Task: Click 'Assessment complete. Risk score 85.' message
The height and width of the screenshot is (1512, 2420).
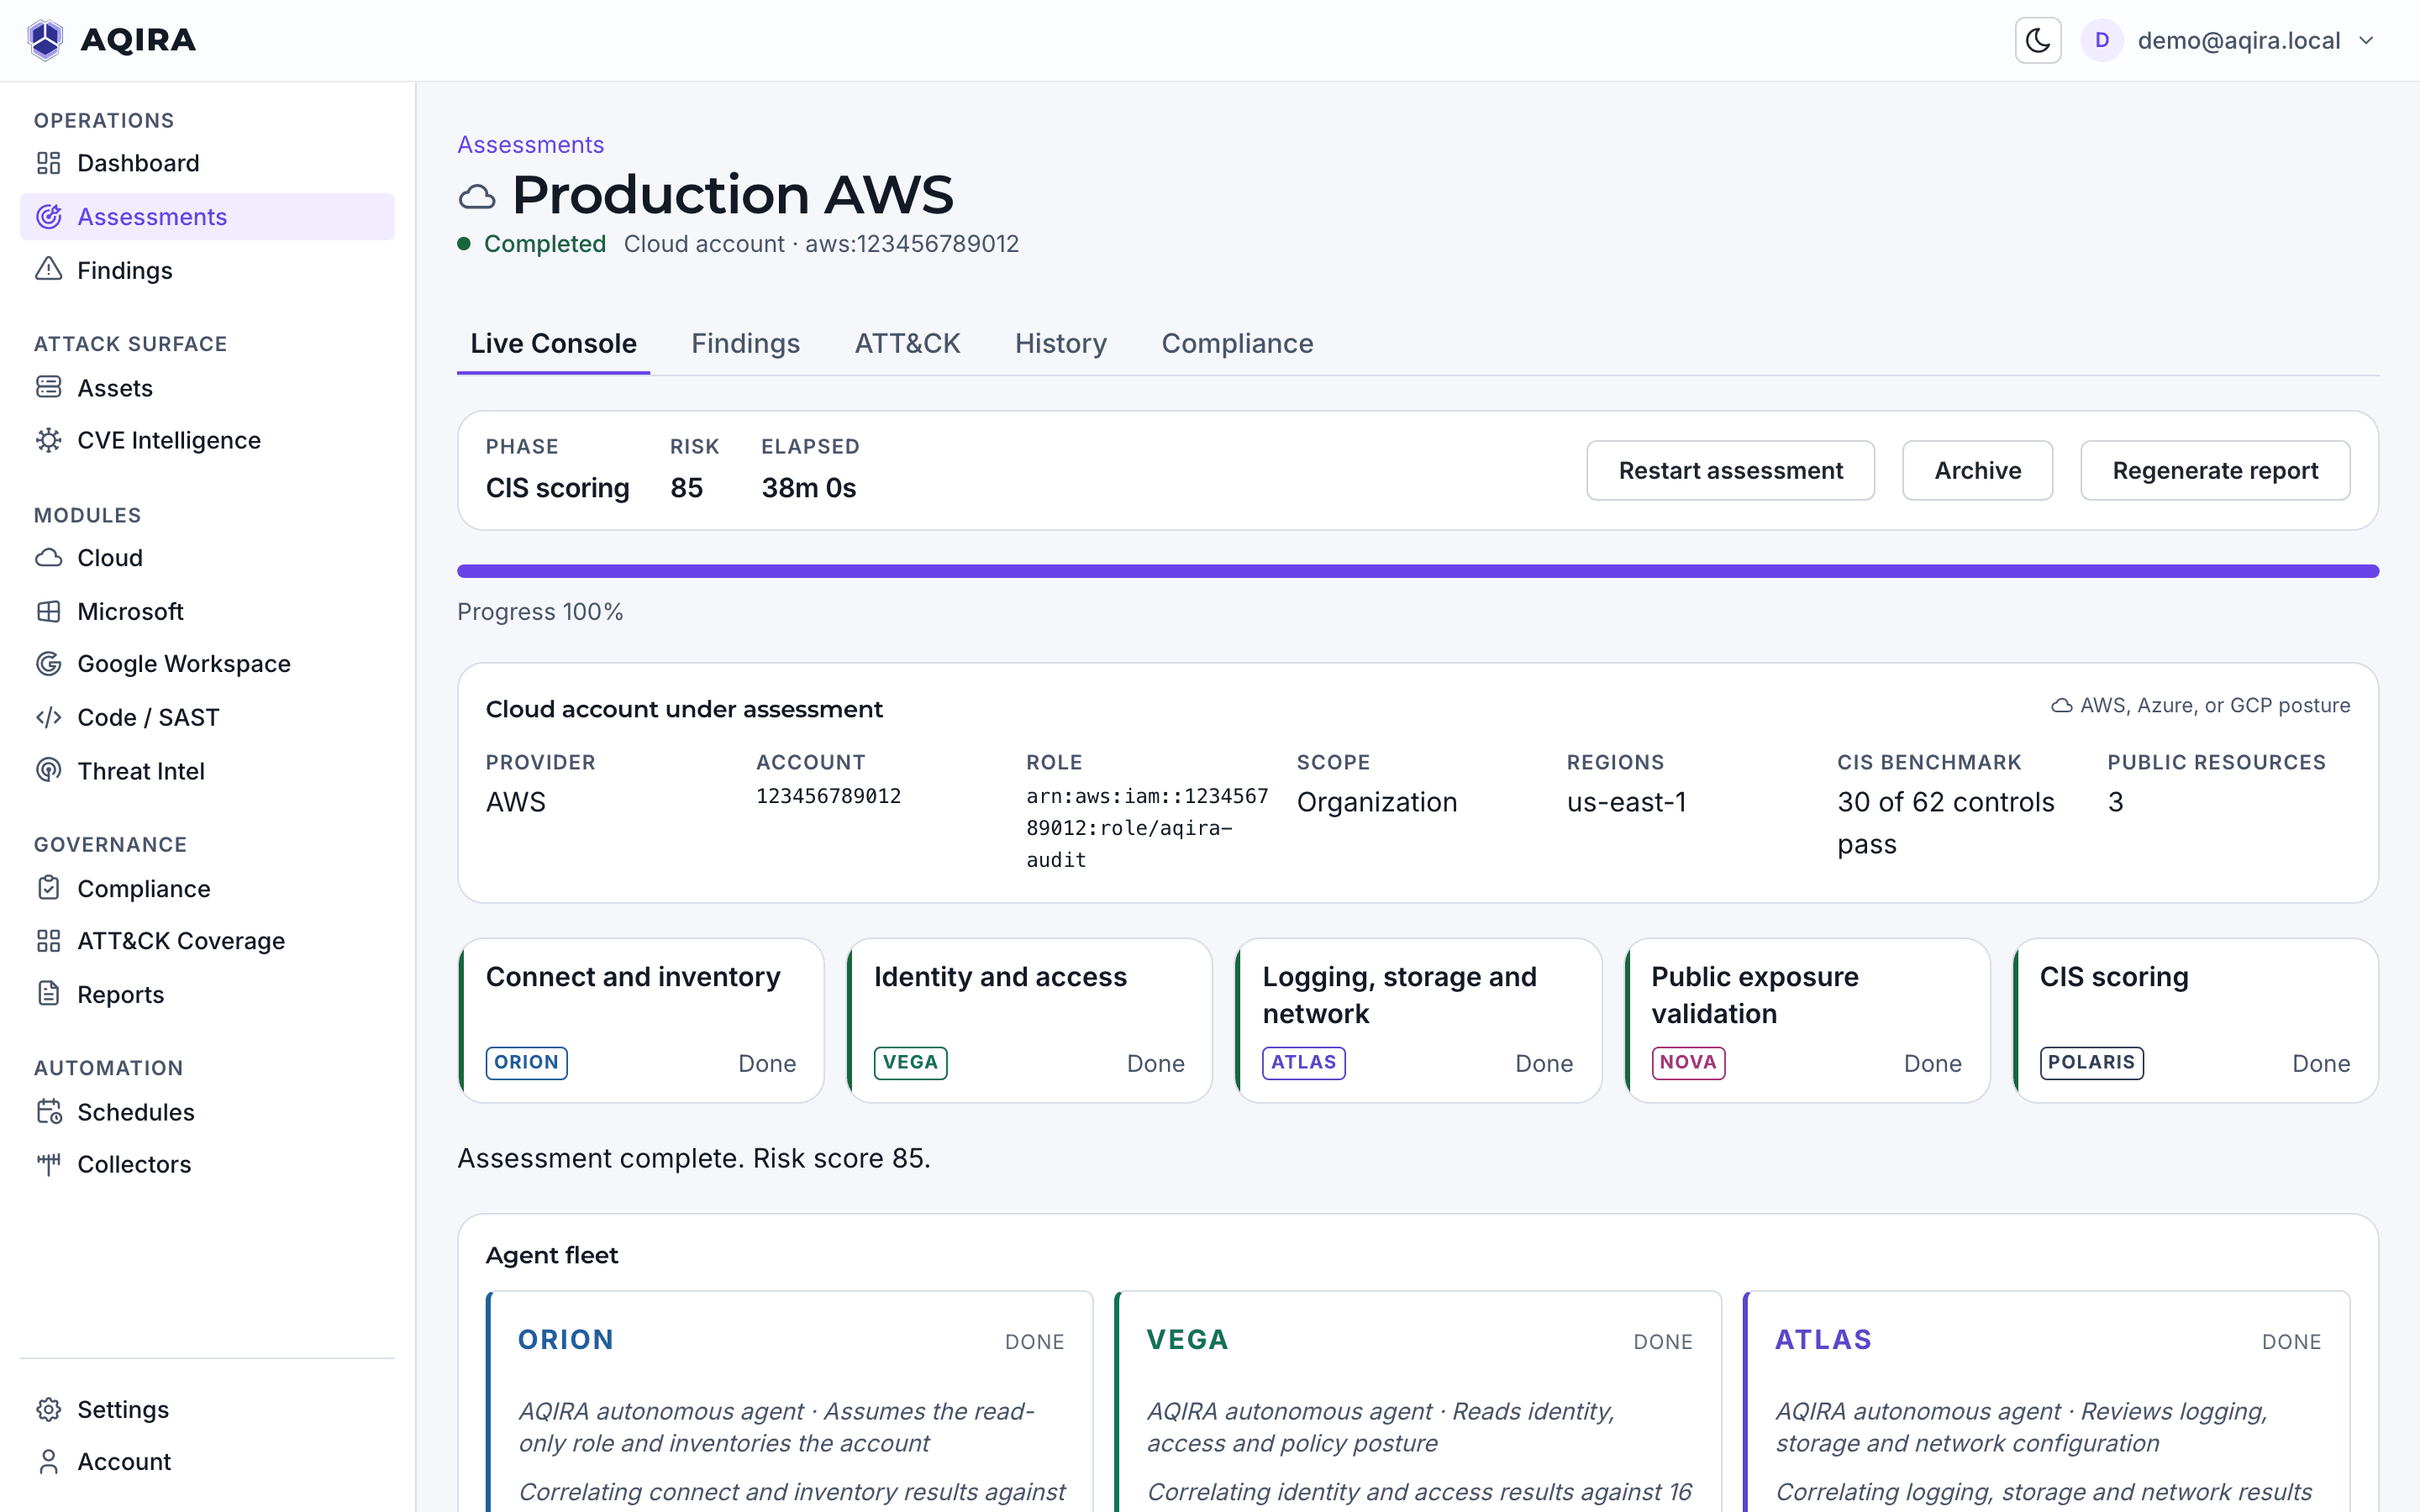Action: coord(694,1158)
